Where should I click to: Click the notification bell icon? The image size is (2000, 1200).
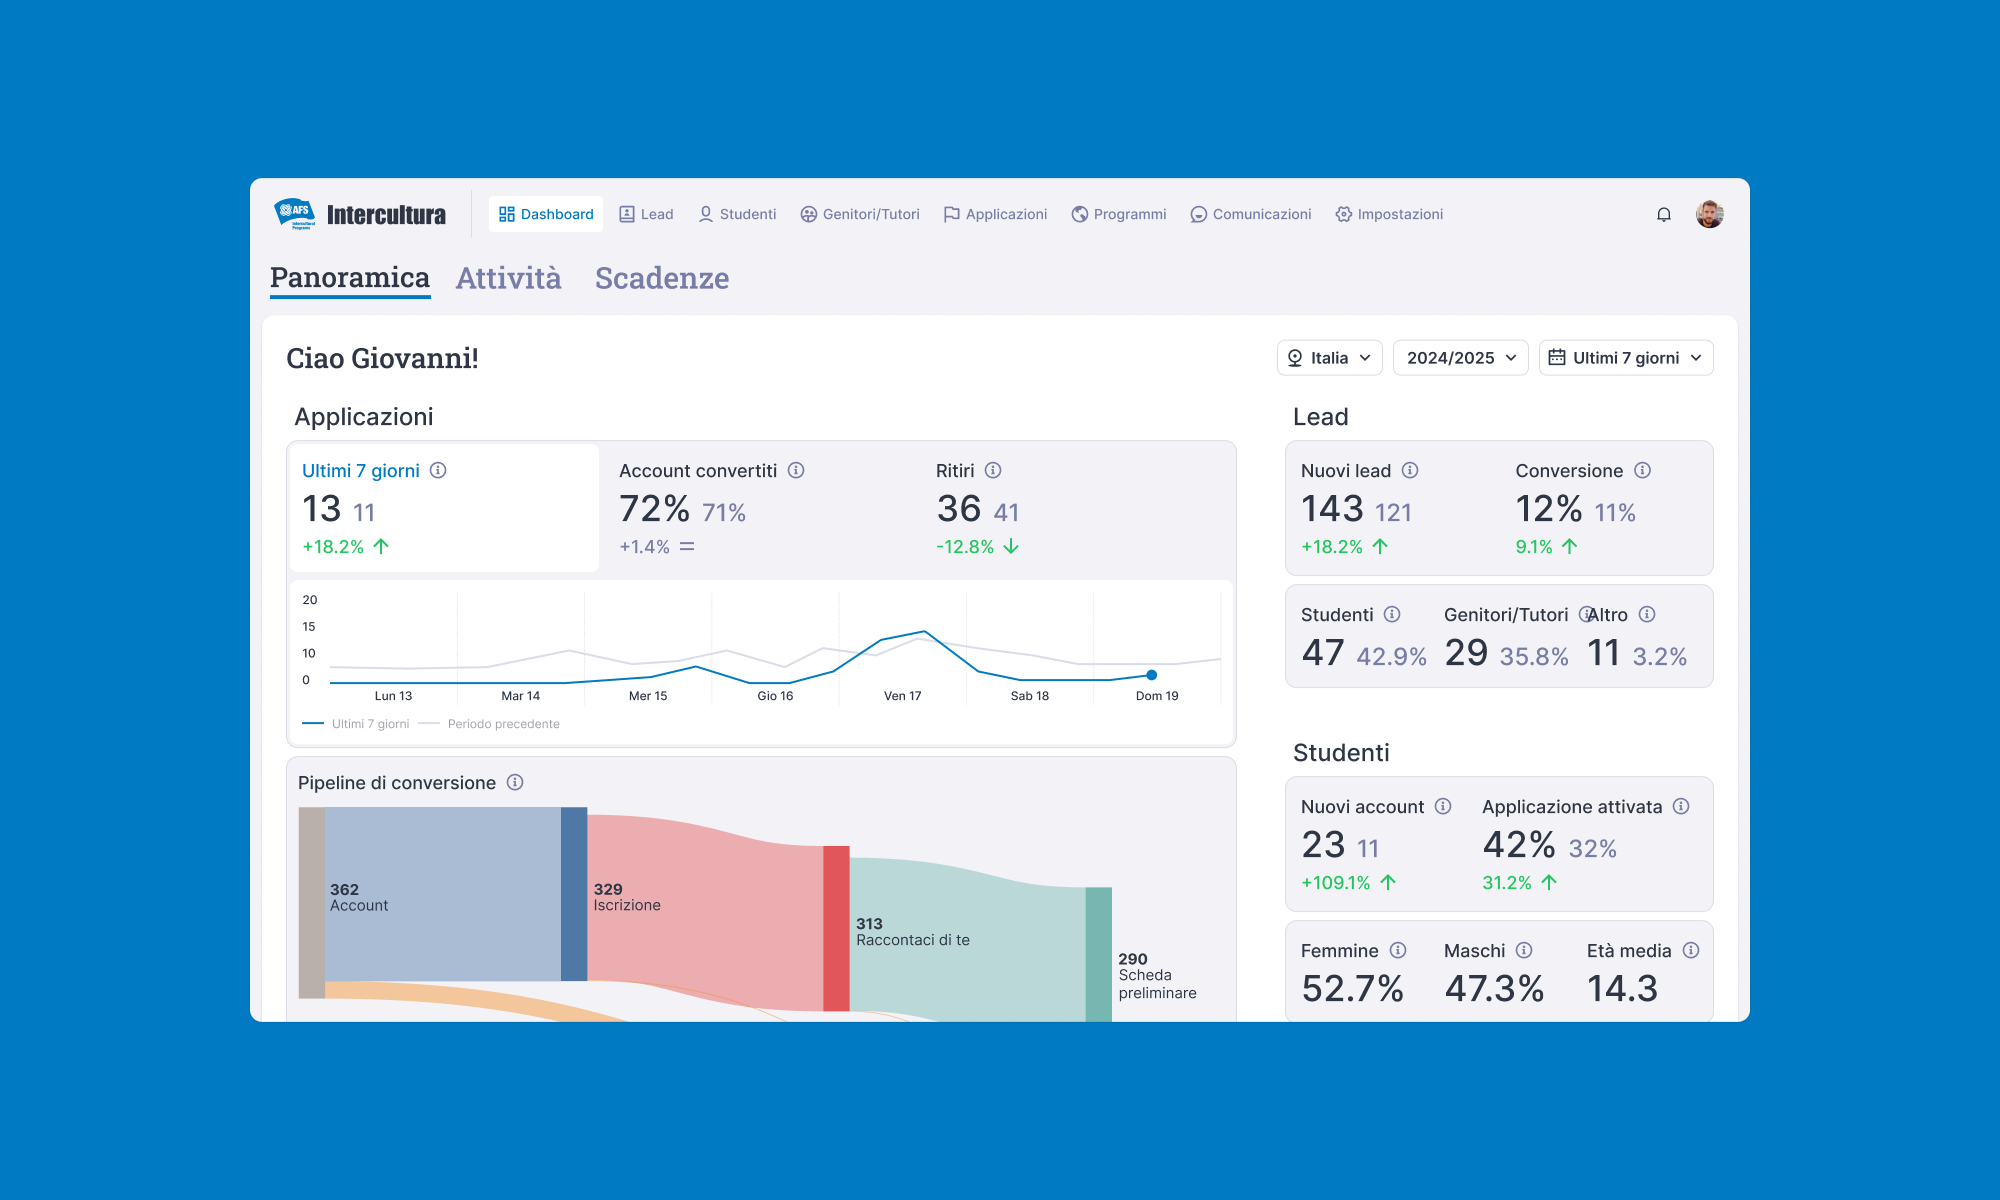(x=1663, y=214)
